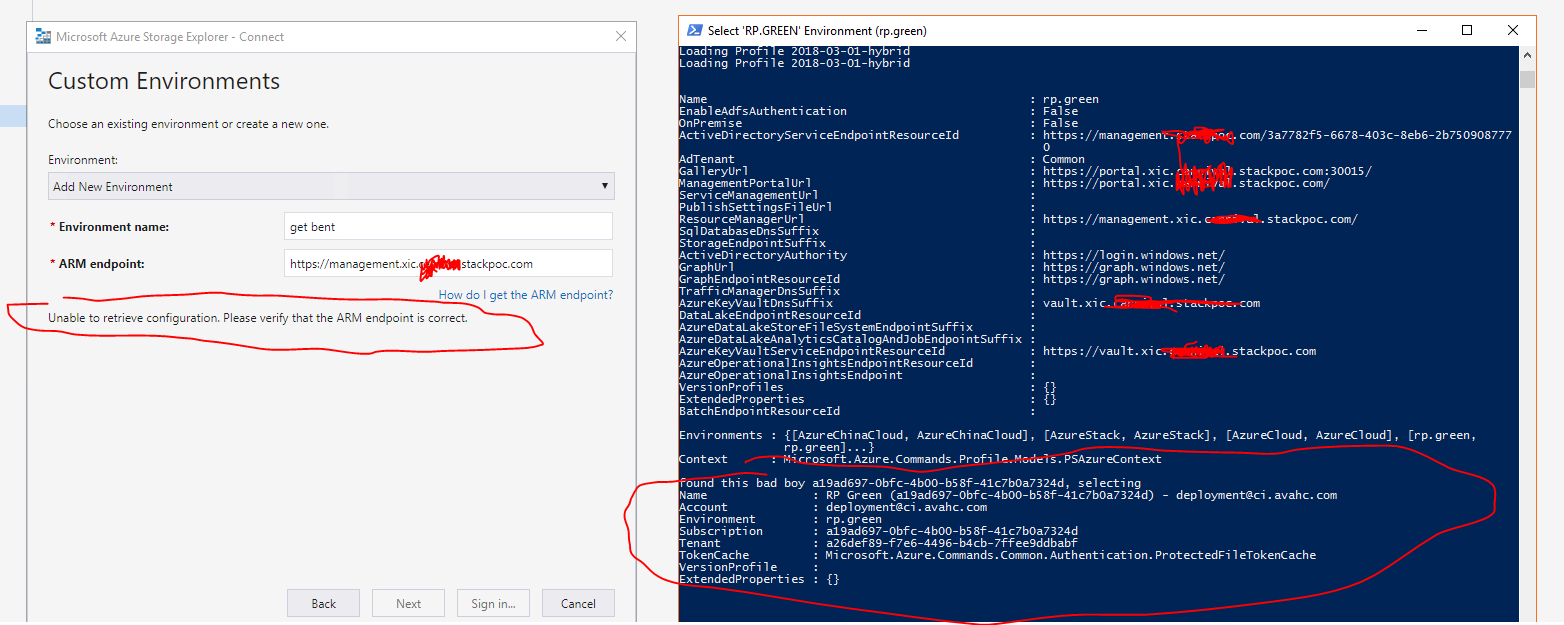
Task: Click the Cancel button
Action: [578, 603]
